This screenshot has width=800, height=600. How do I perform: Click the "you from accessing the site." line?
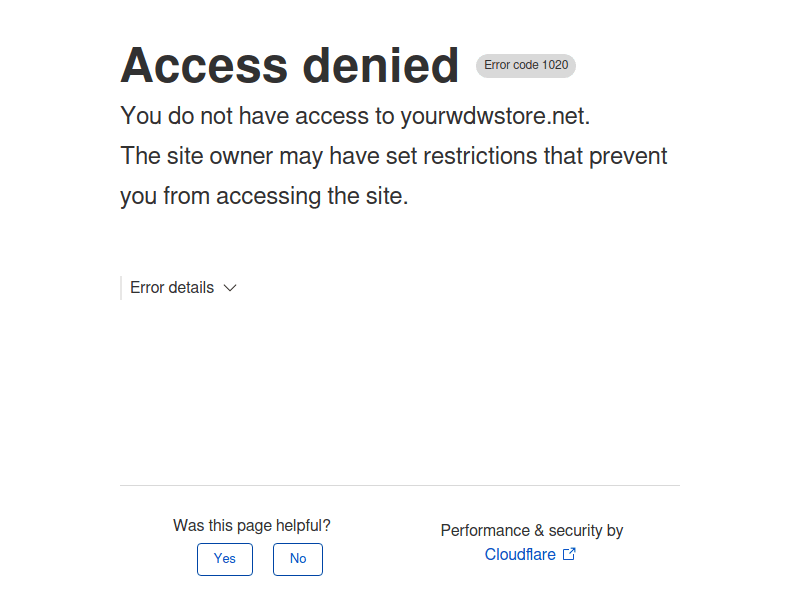coord(264,196)
